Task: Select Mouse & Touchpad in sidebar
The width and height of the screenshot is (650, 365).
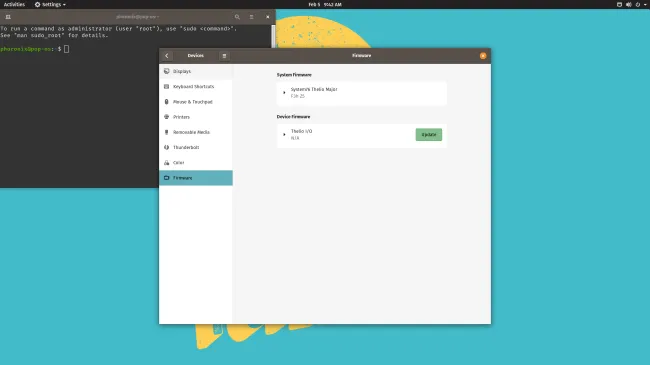Action: [x=196, y=102]
